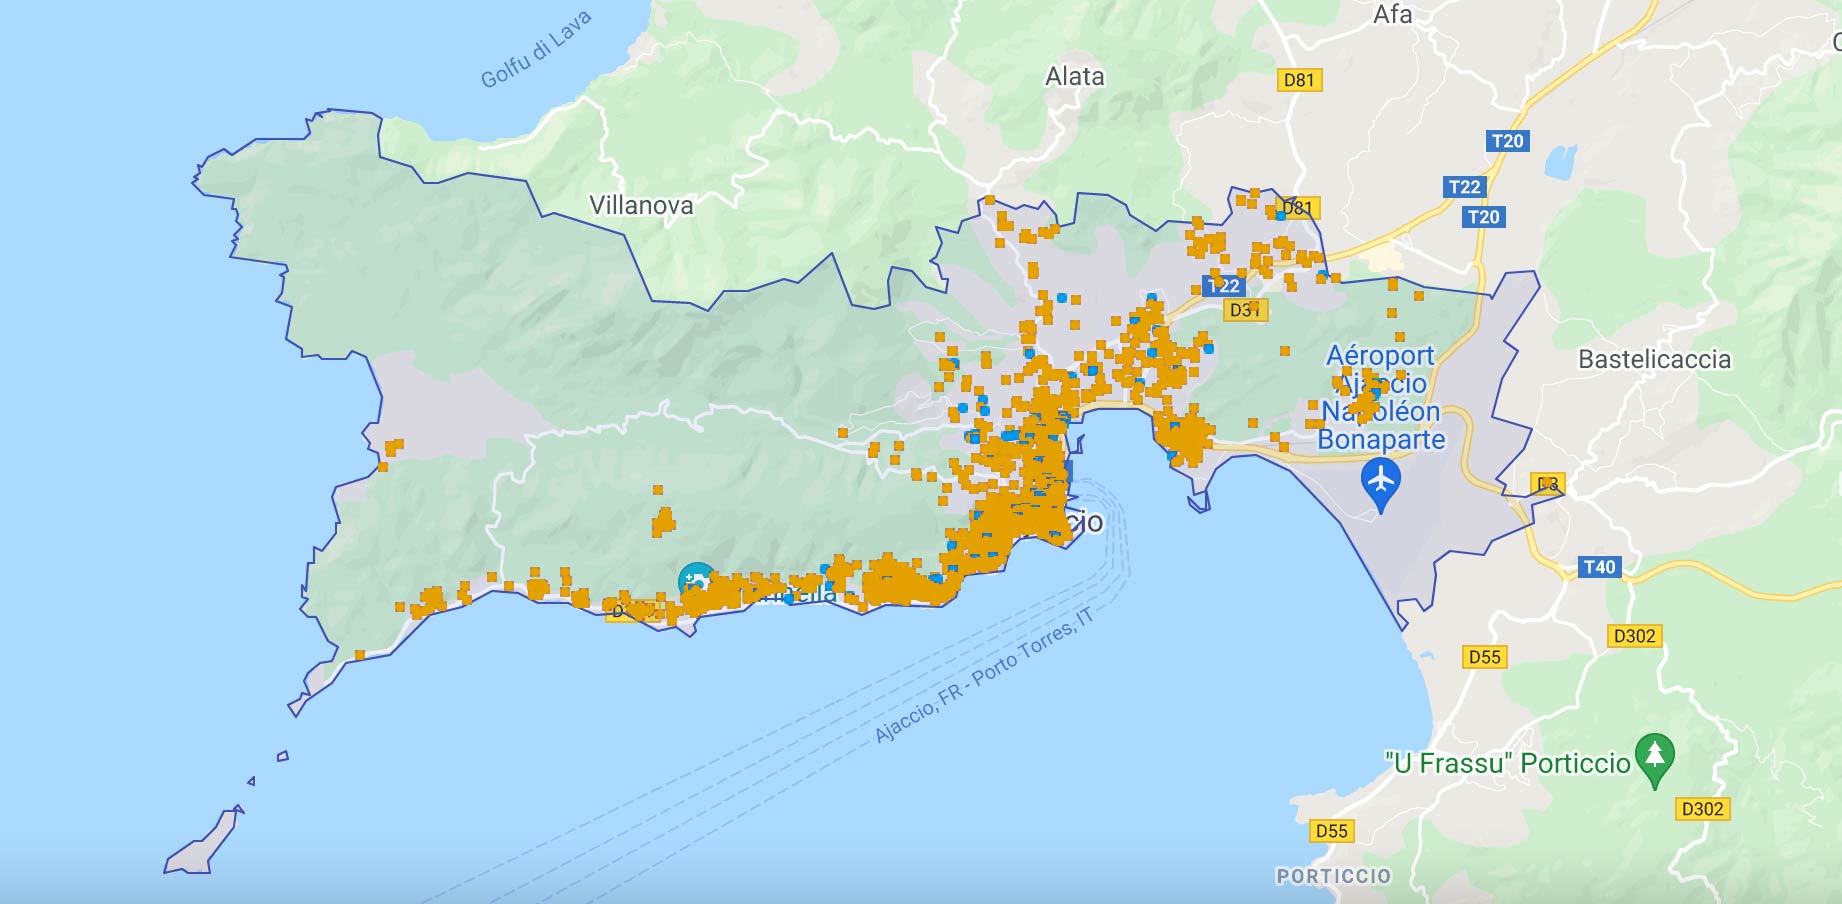This screenshot has height=904, width=1842.
Task: Click the blue airplane airport pin
Action: pyautogui.click(x=1381, y=482)
